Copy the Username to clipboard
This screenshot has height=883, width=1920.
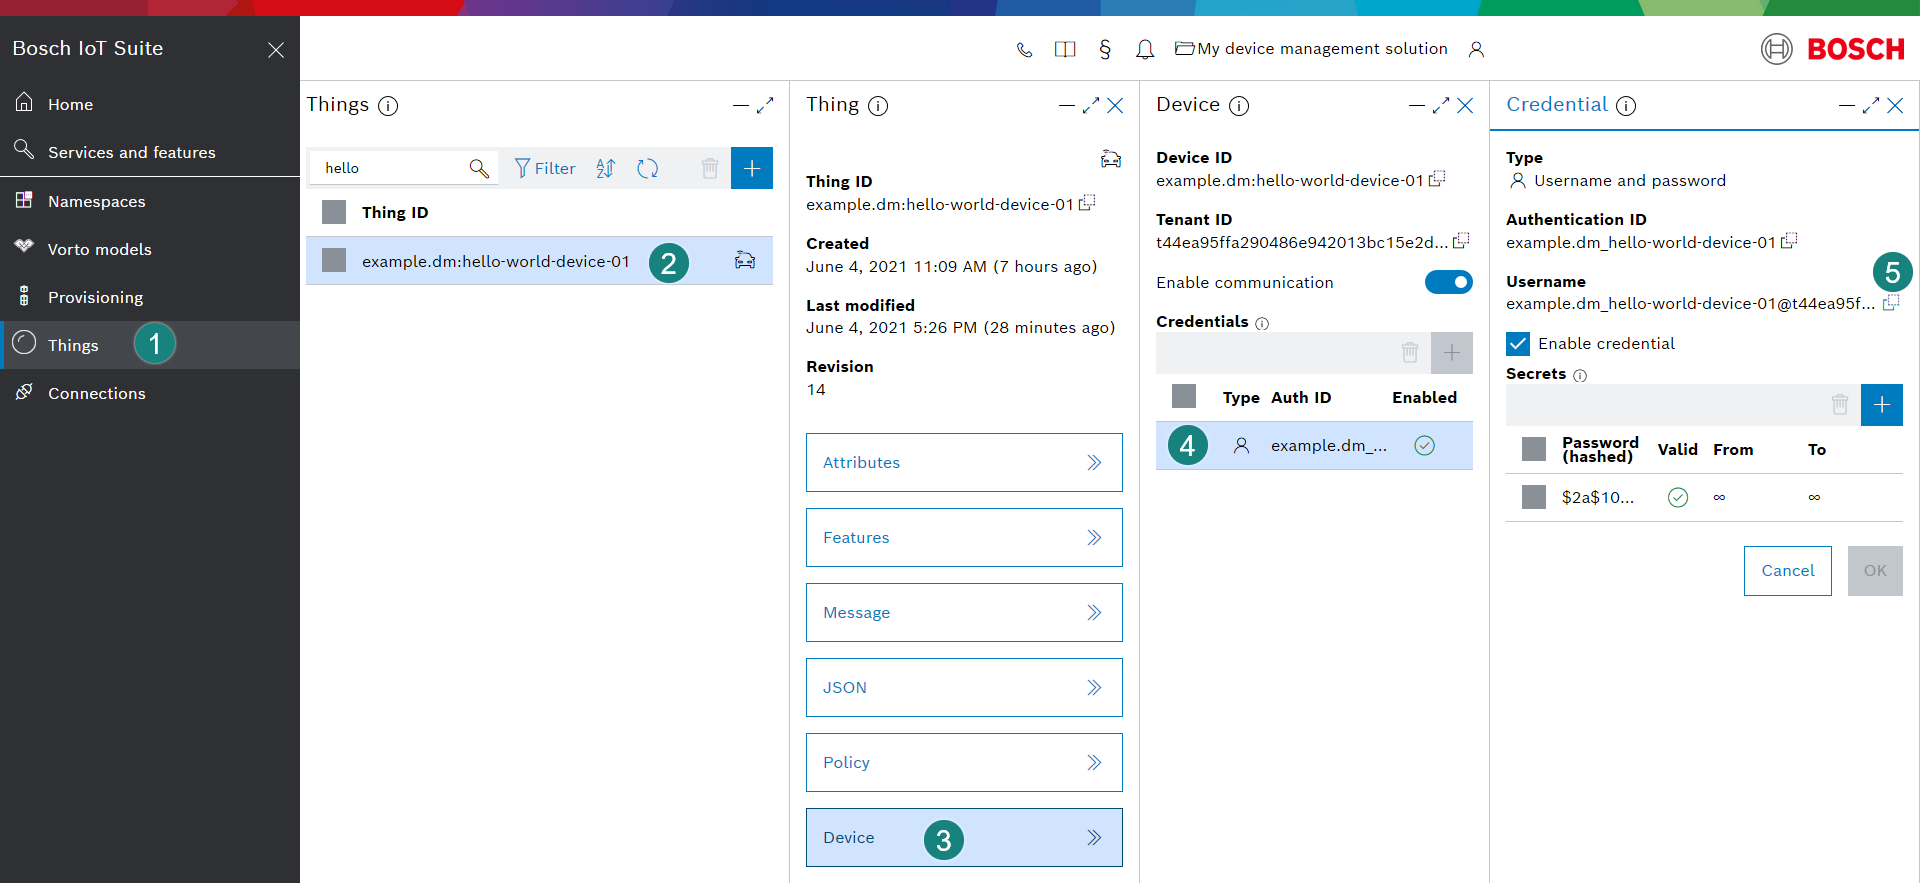pos(1891,303)
